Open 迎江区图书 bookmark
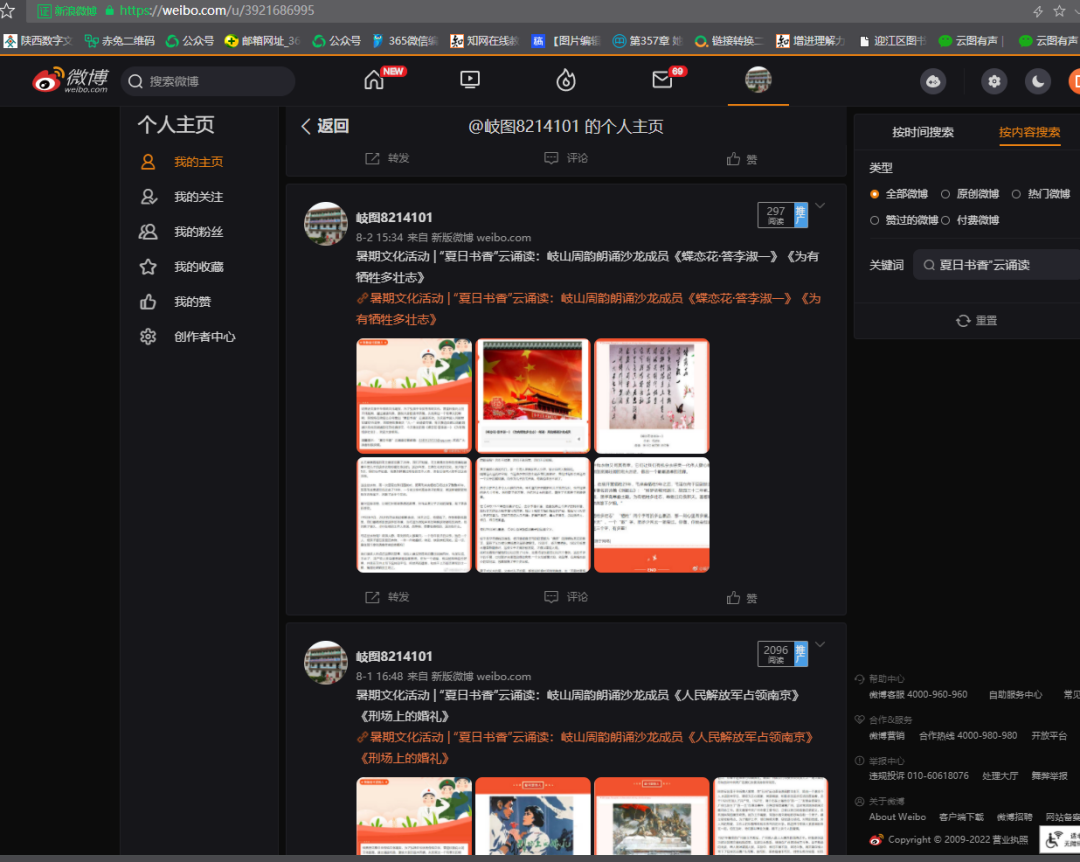This screenshot has width=1080, height=862. (893, 41)
